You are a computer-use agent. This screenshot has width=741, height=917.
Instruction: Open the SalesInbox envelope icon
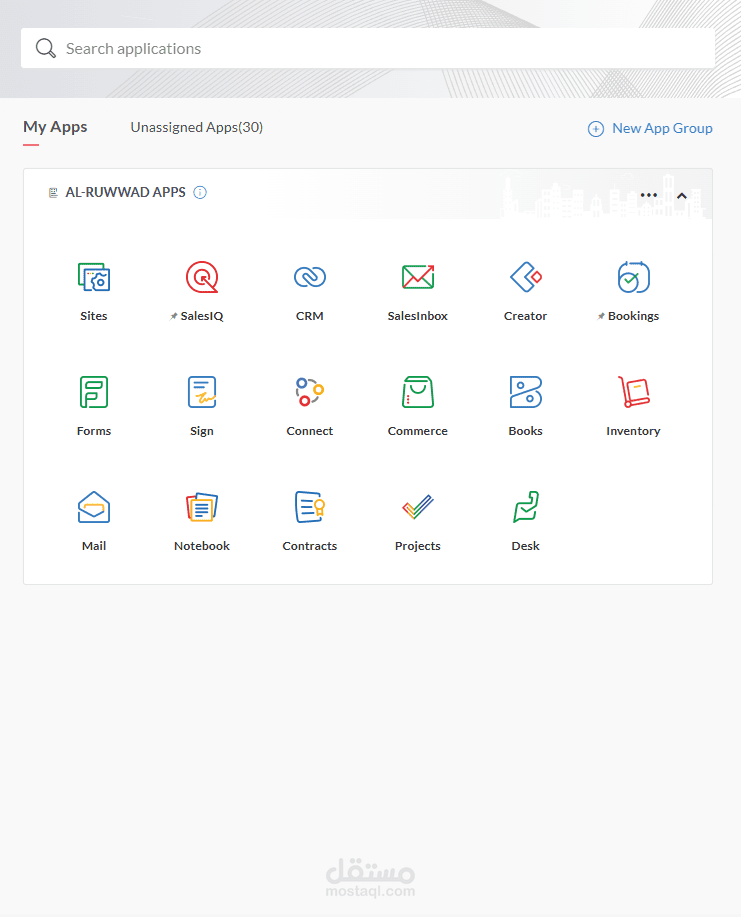click(418, 277)
